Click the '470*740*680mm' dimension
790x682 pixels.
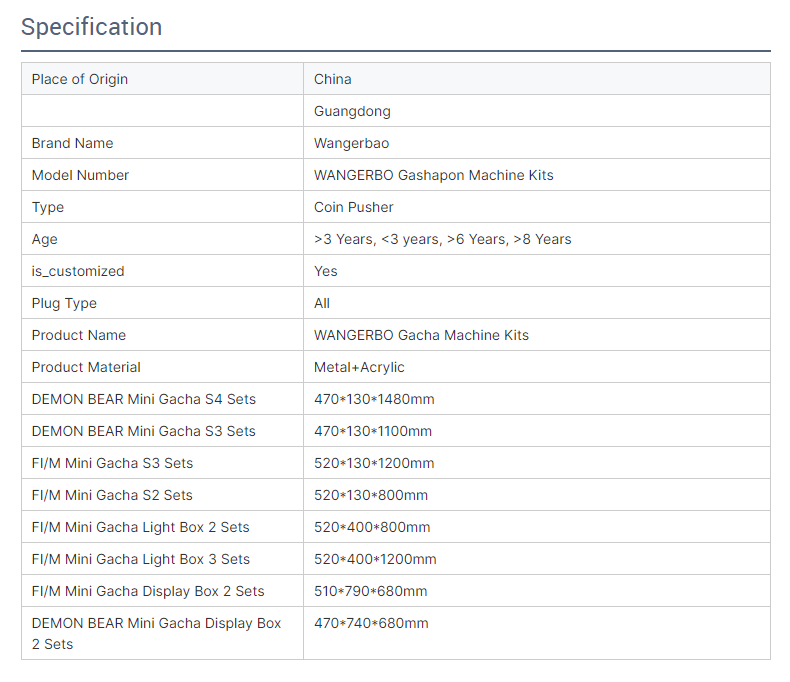pos(371,623)
